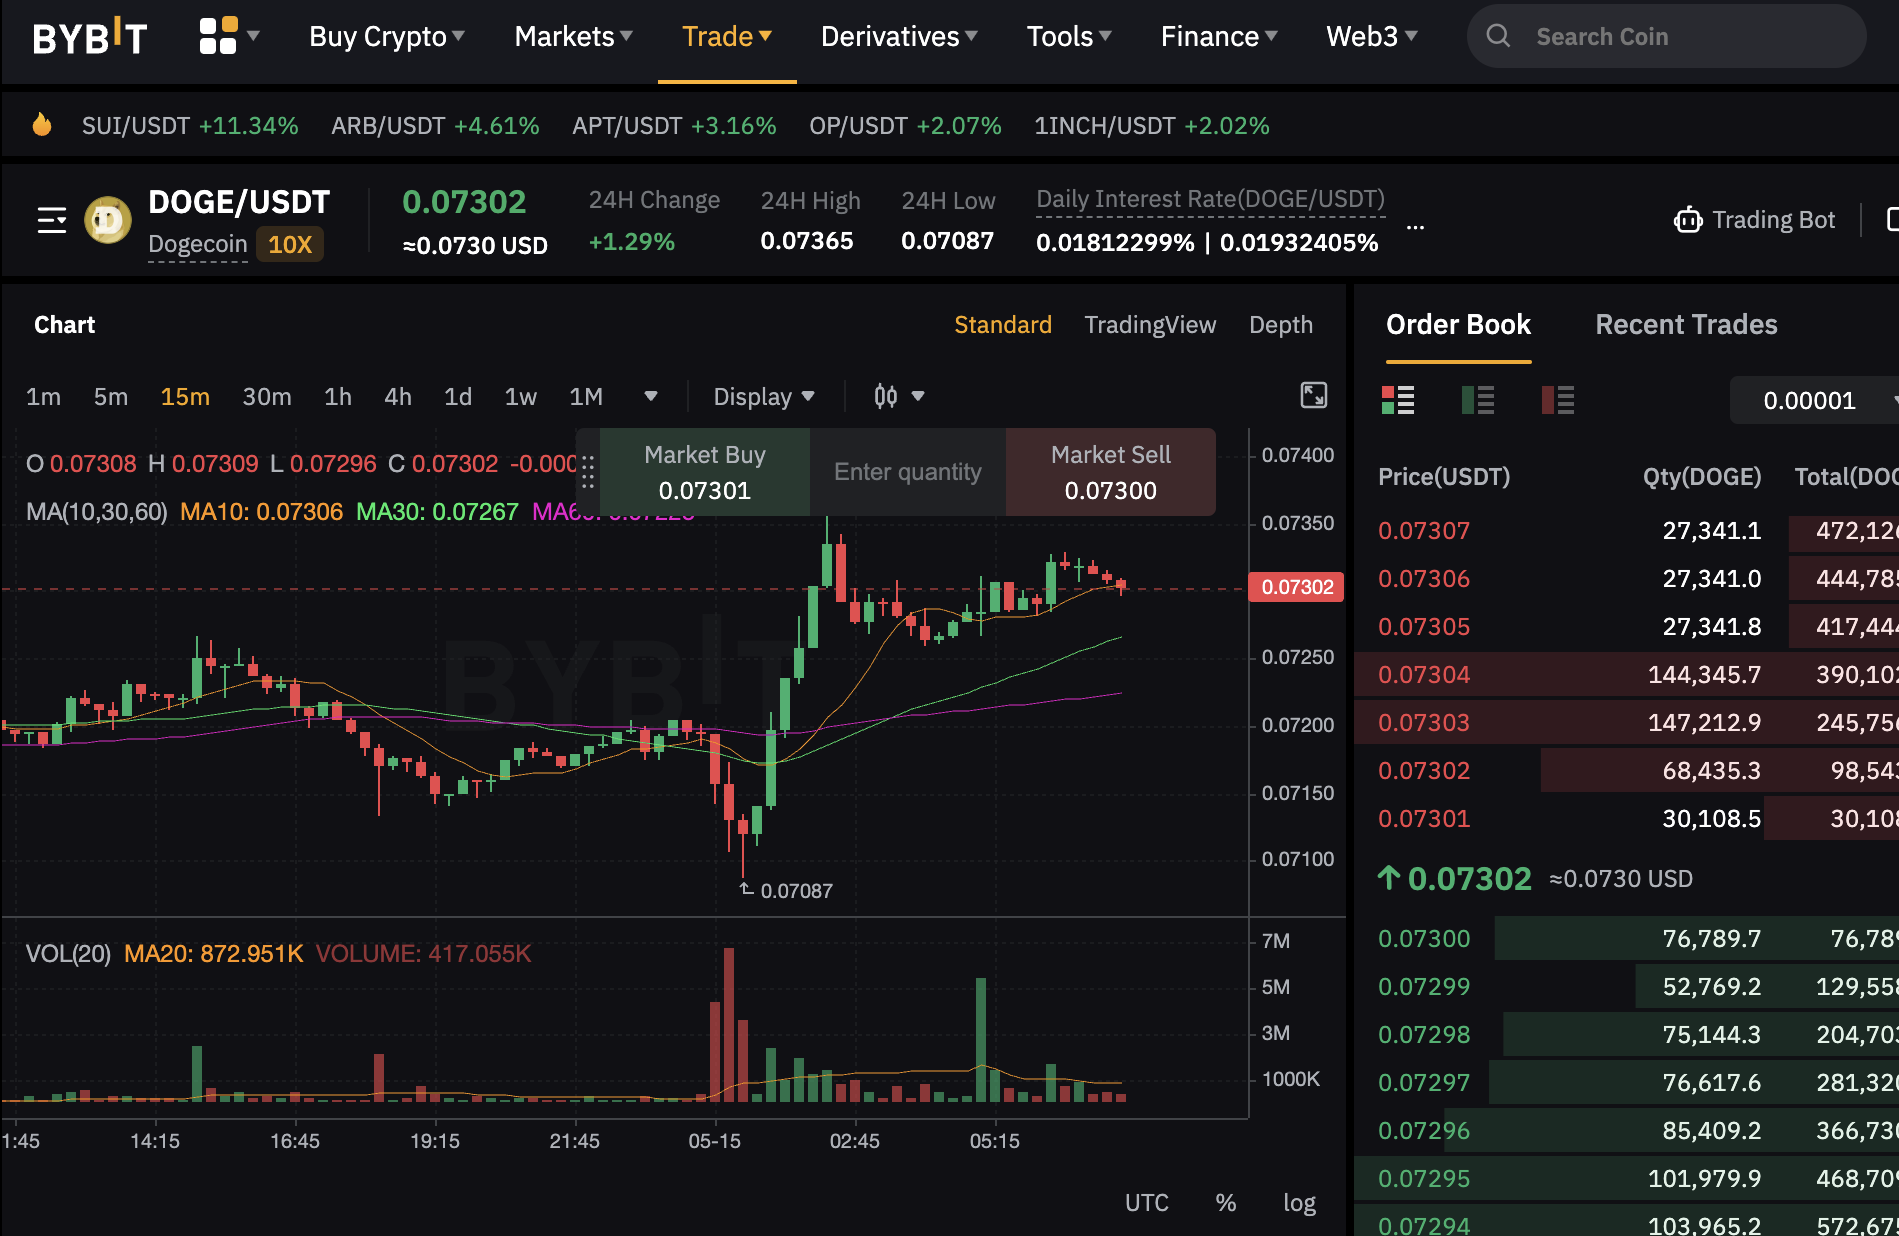Viewport: 1899px width, 1236px height.
Task: Open APT/USDT trending pair
Action: click(674, 126)
